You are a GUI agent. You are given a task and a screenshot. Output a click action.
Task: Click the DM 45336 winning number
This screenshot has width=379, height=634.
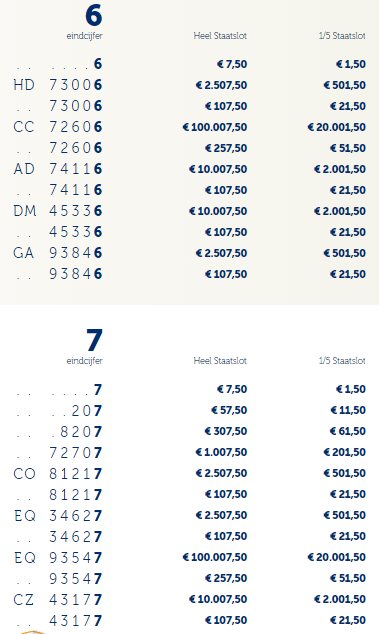(x=58, y=211)
